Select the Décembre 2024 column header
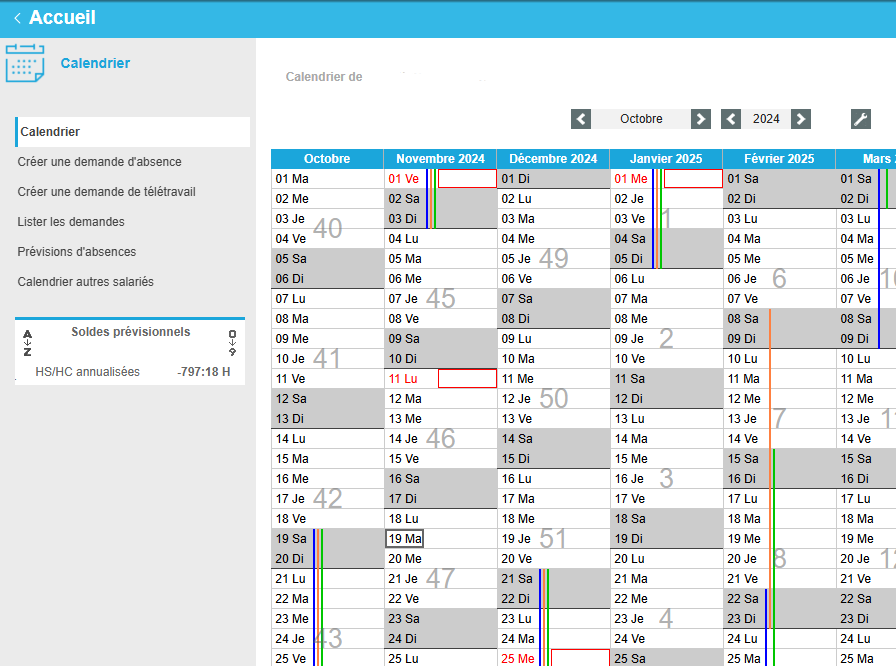896x666 pixels. tap(553, 159)
